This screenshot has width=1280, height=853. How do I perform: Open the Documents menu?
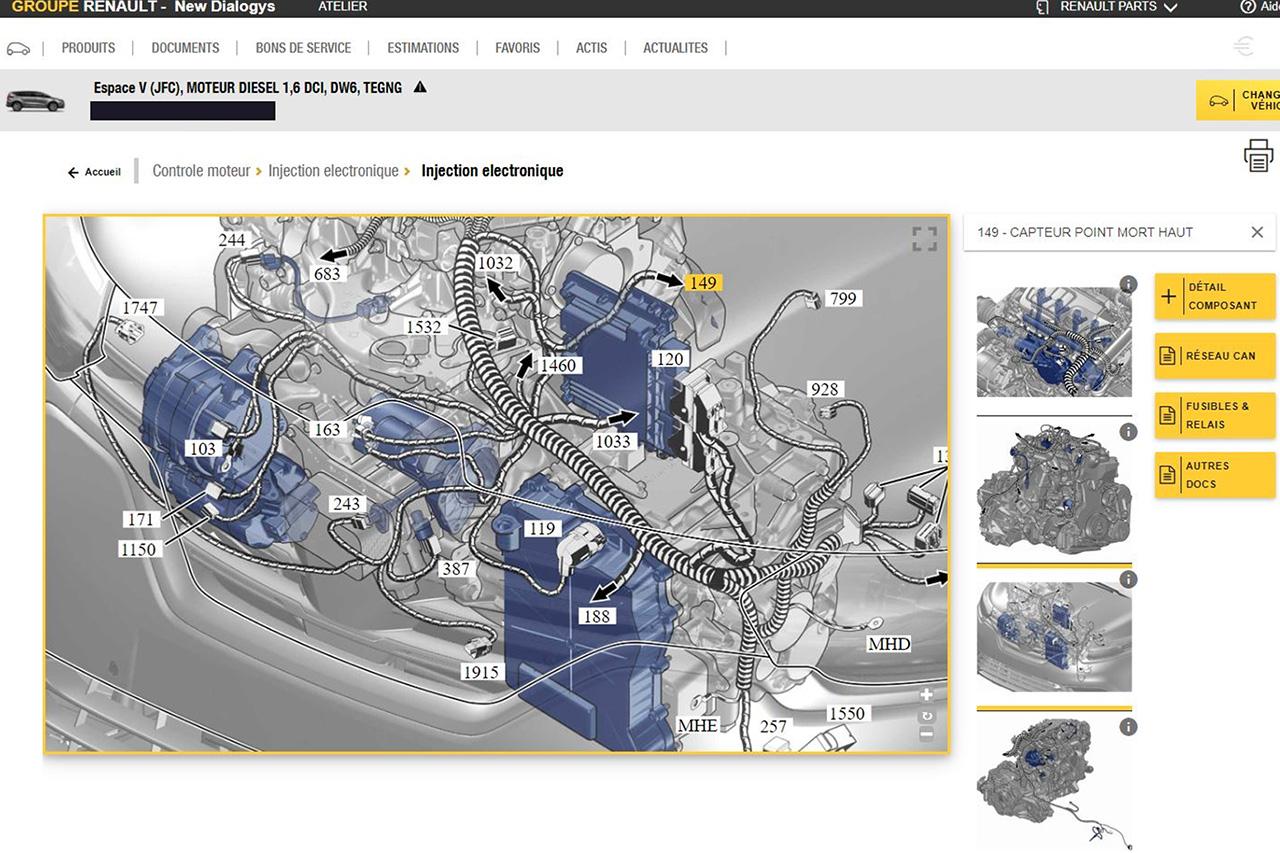pos(185,47)
